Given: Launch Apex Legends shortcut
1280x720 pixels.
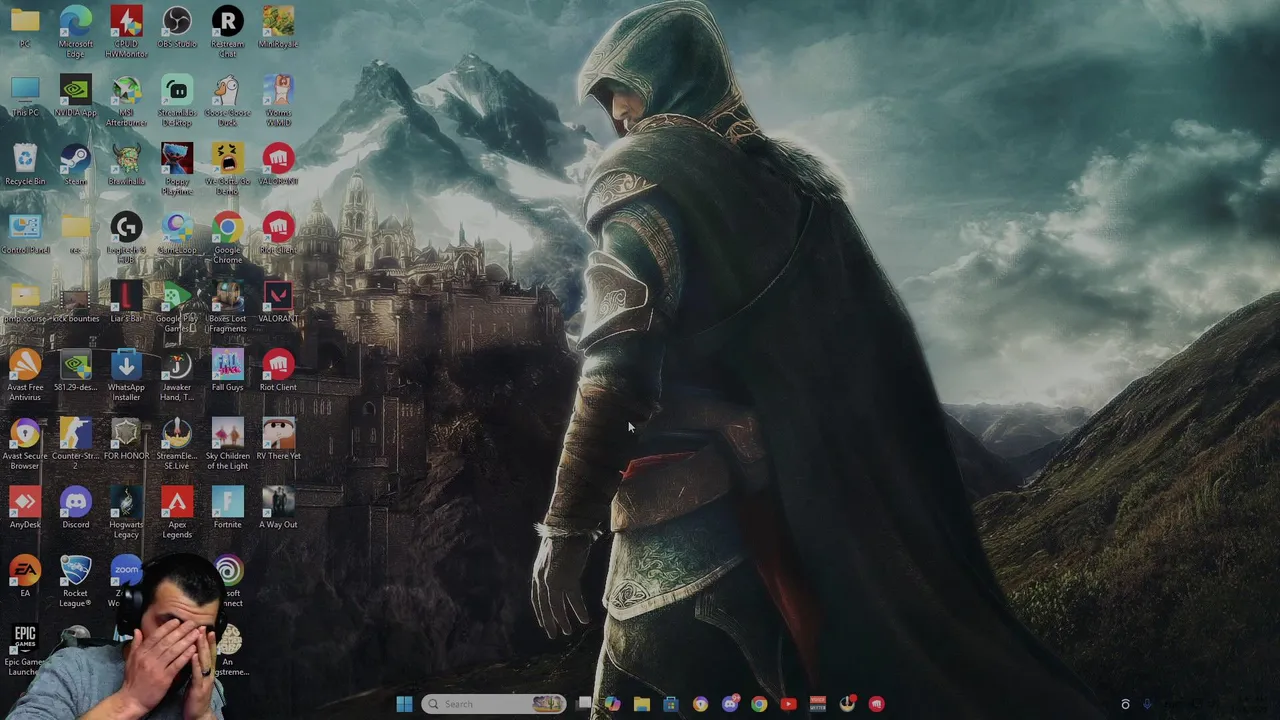Looking at the screenshot, I should pos(177,512).
